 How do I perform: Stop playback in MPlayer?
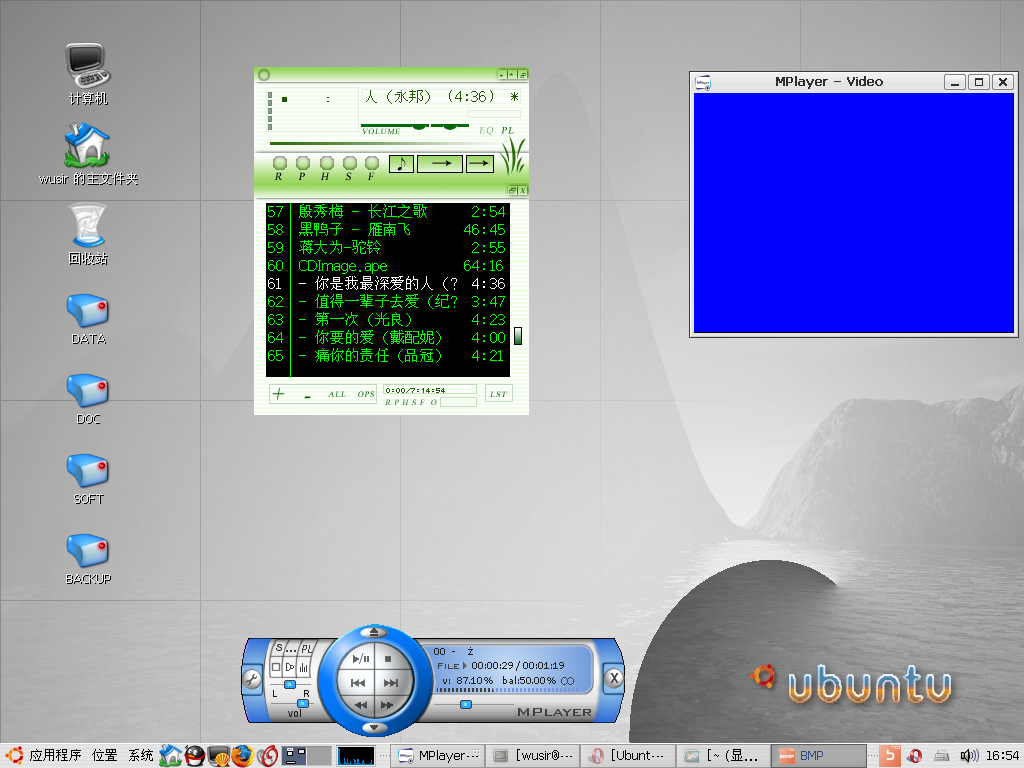point(388,659)
